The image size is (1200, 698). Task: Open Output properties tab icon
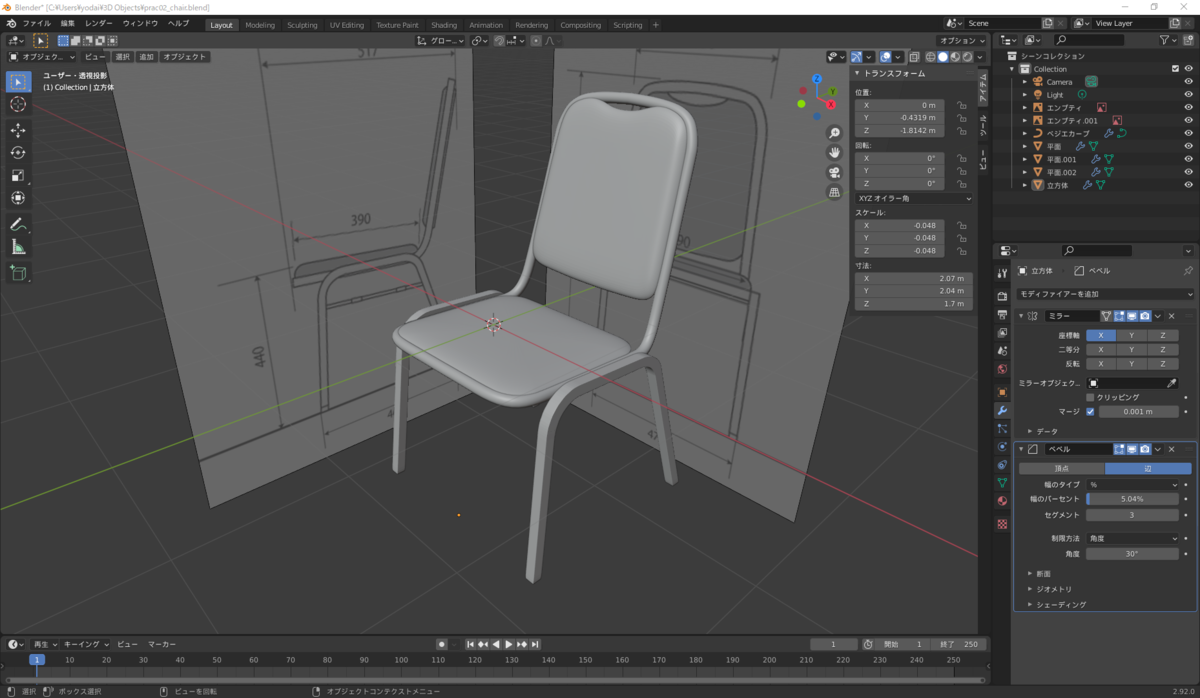[x=1002, y=314]
